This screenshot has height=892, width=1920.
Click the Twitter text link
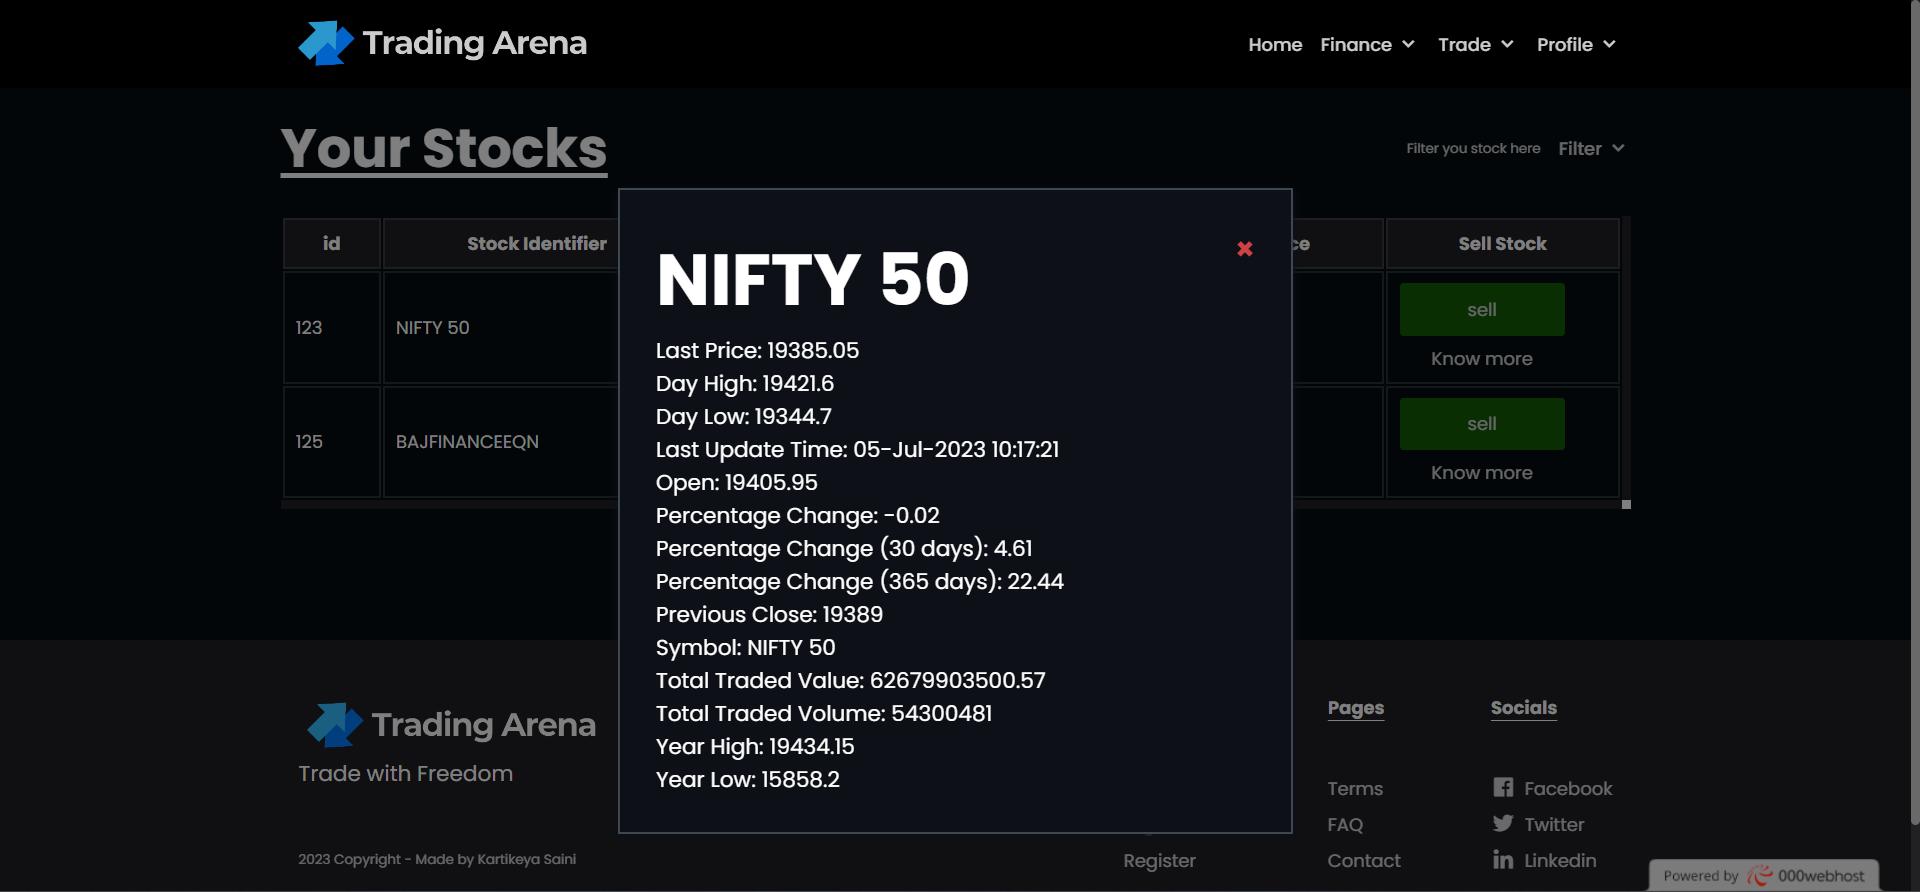pyautogui.click(x=1554, y=824)
